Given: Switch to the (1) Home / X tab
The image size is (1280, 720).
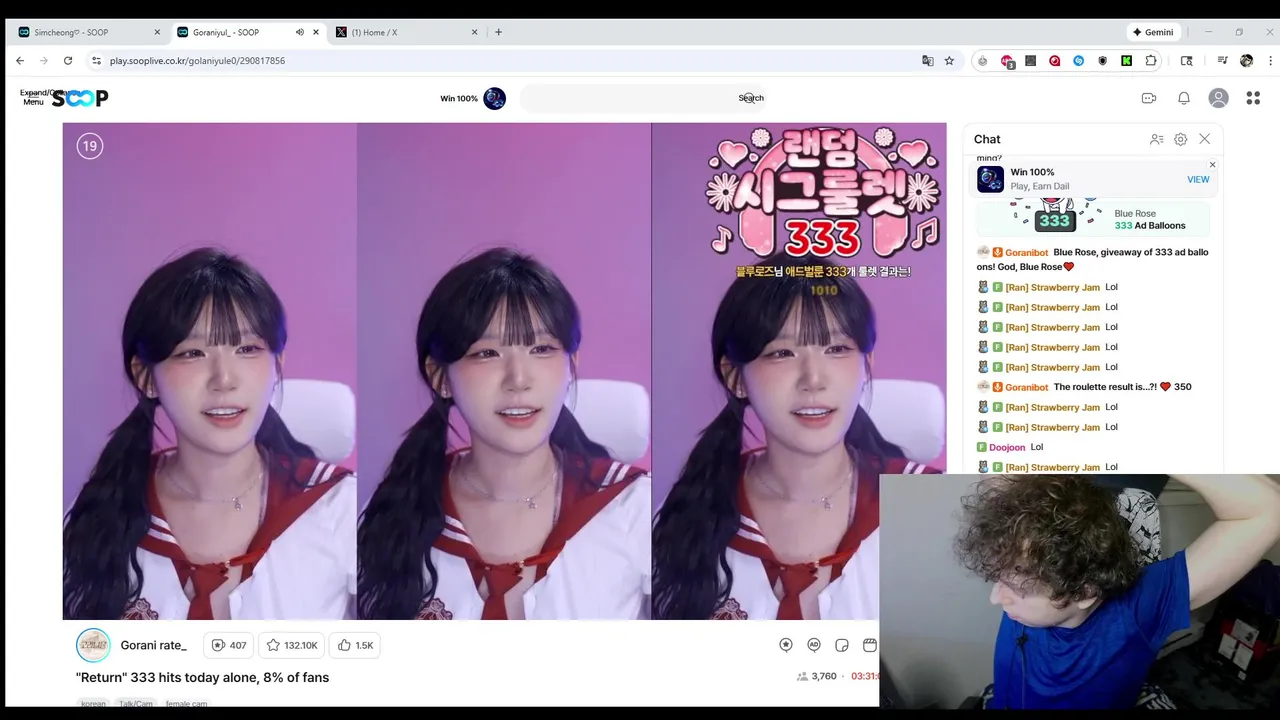Looking at the screenshot, I should tap(405, 32).
